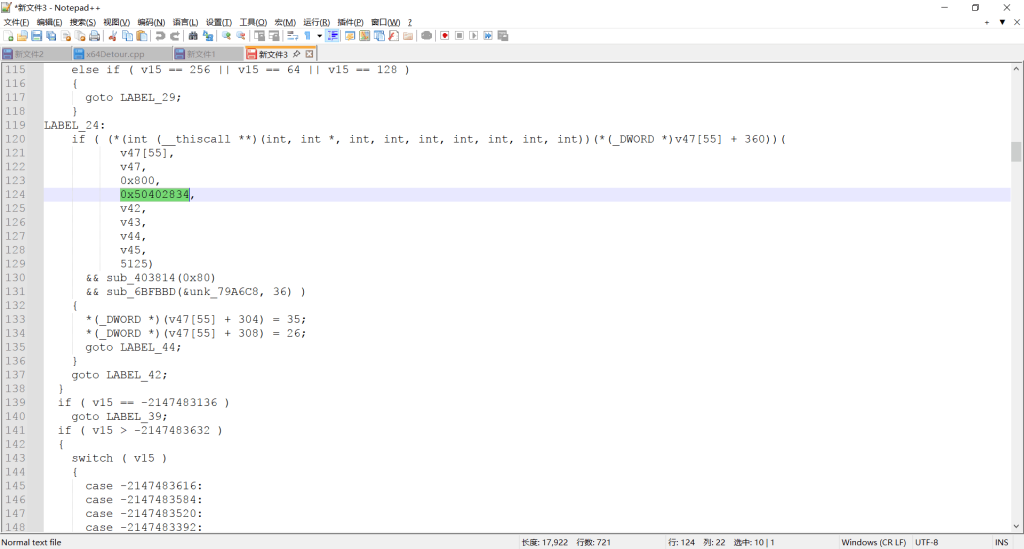Screen dimensions: 1024x549
Task: Save the current recorded macro
Action: [503, 36]
